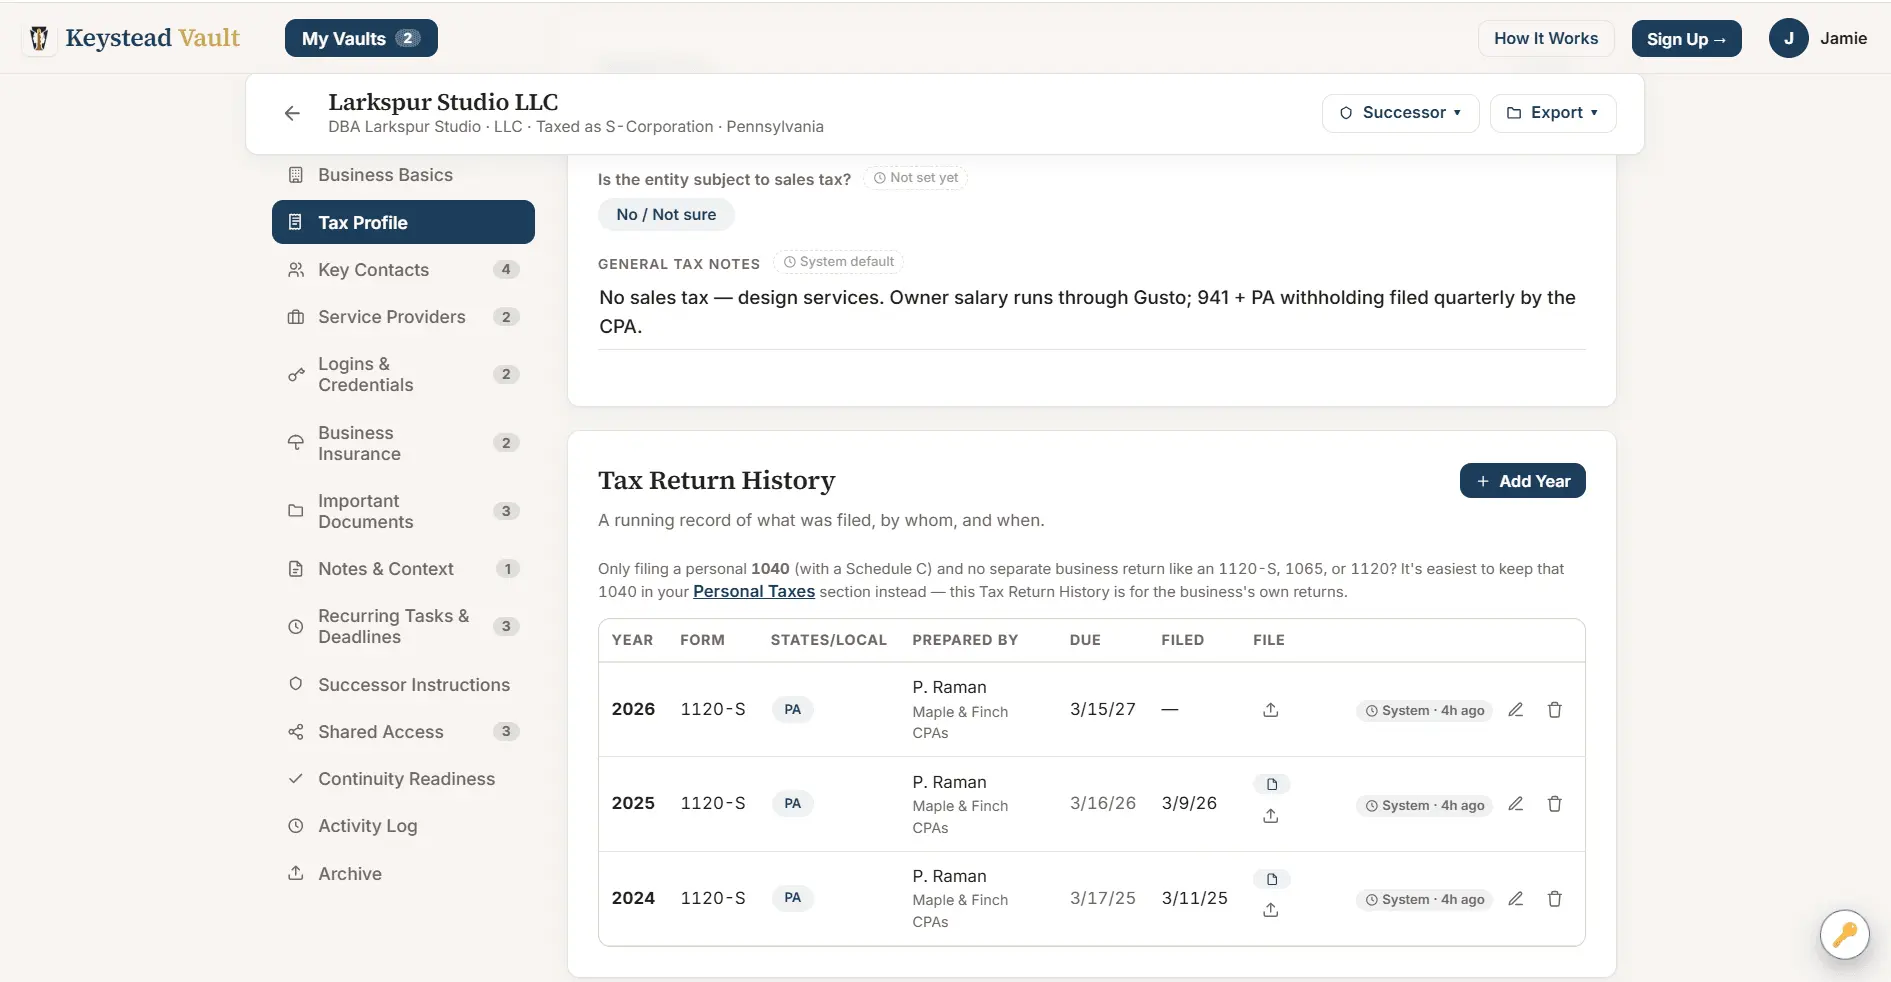Delete the 2025 tax return row
Image resolution: width=1891 pixels, height=982 pixels.
(1555, 804)
